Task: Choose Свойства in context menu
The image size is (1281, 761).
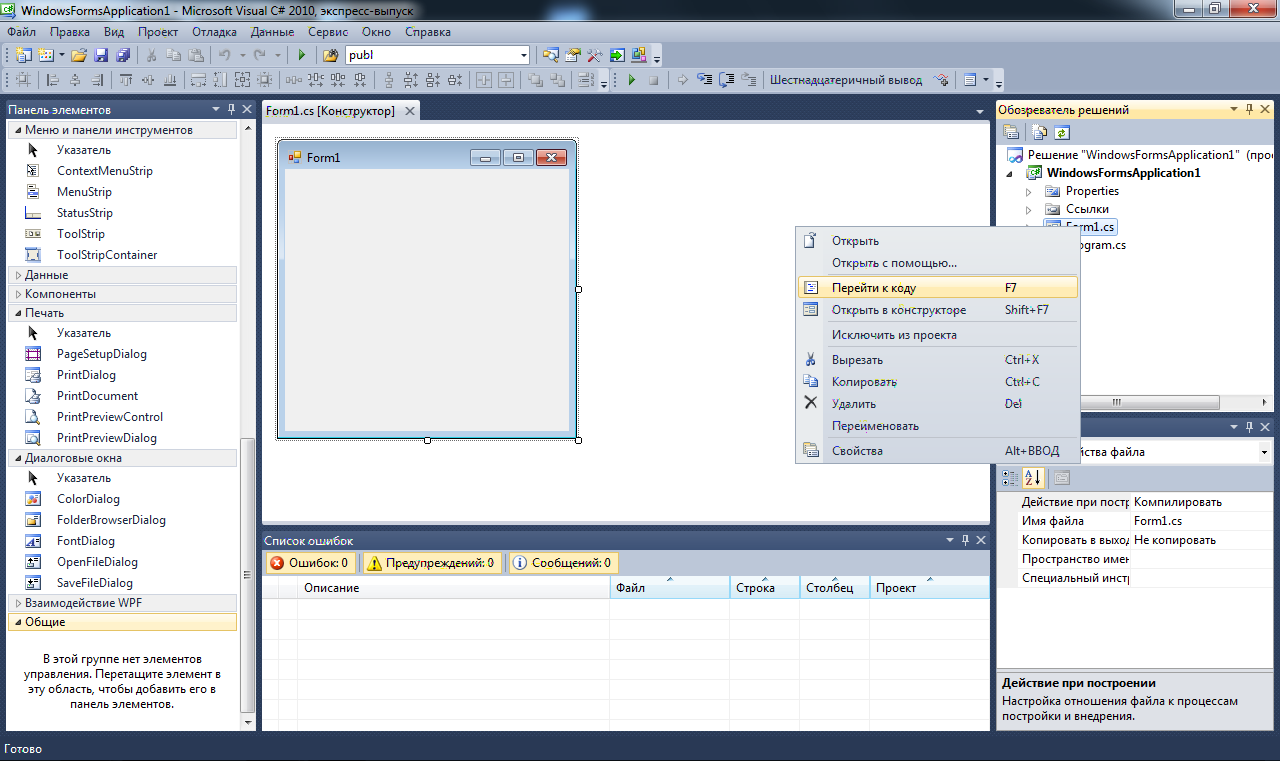Action: click(938, 451)
